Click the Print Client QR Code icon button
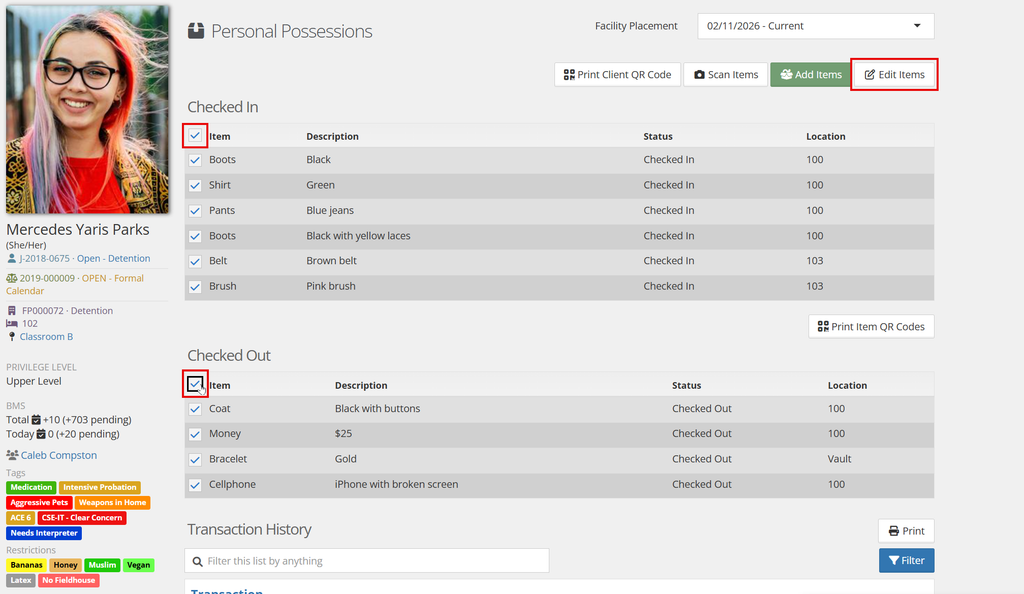 617,74
